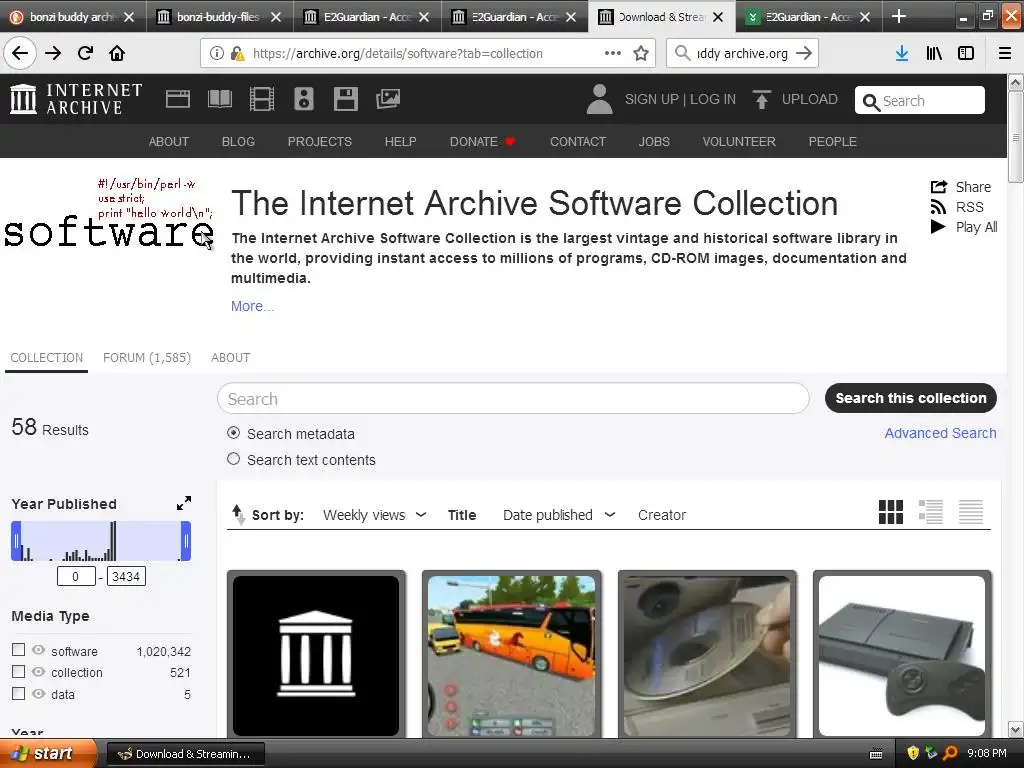Open the Internet Archive Web media icon
This screenshot has width=1024, height=768.
pyautogui.click(x=178, y=99)
